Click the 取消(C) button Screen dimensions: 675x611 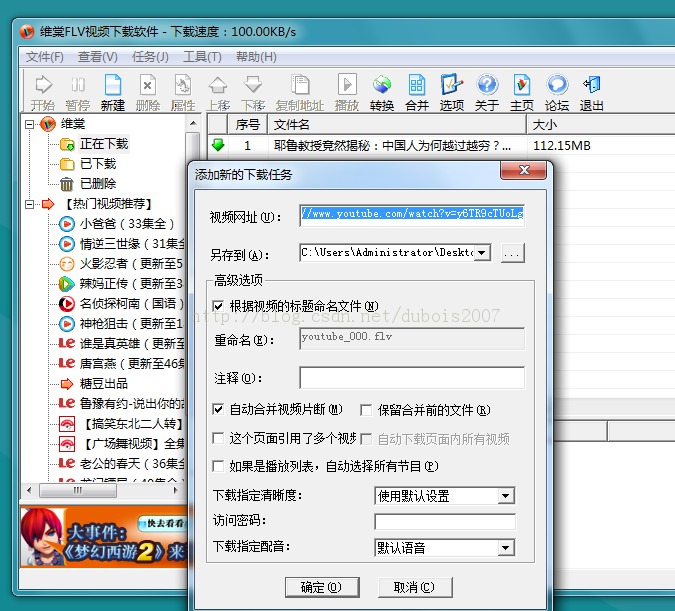(415, 587)
